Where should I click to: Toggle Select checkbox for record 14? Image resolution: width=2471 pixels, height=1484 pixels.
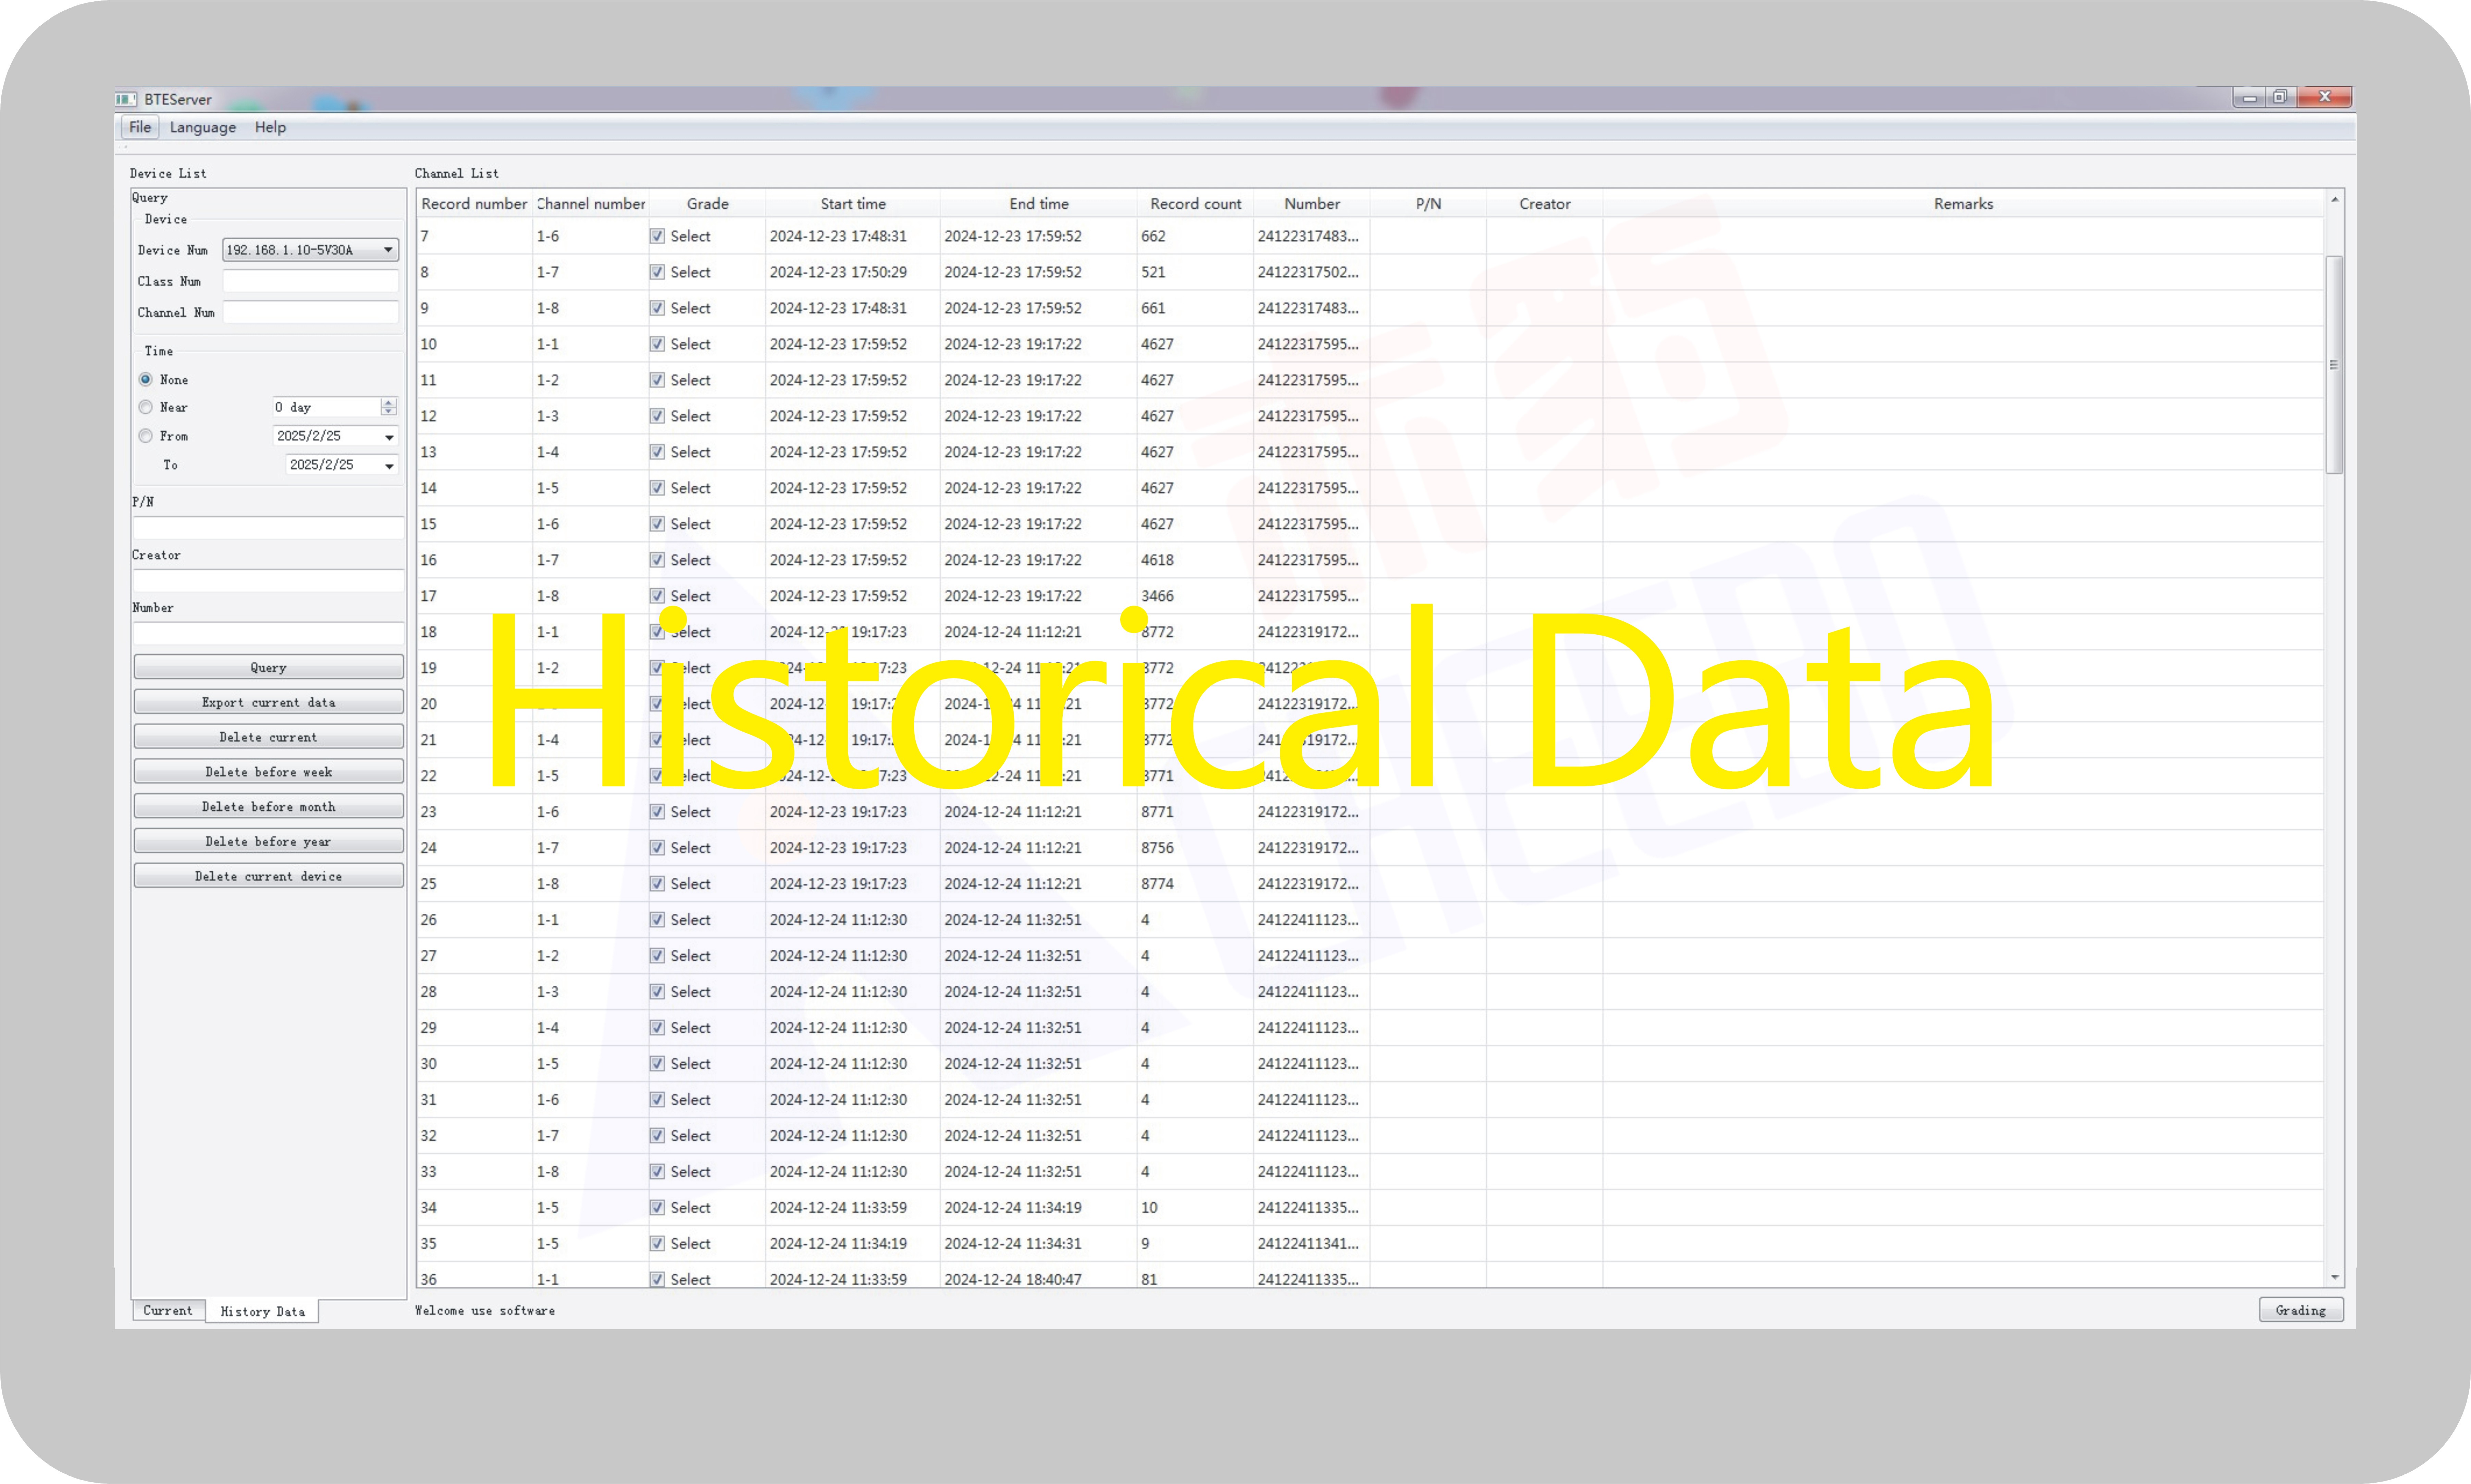click(x=657, y=488)
